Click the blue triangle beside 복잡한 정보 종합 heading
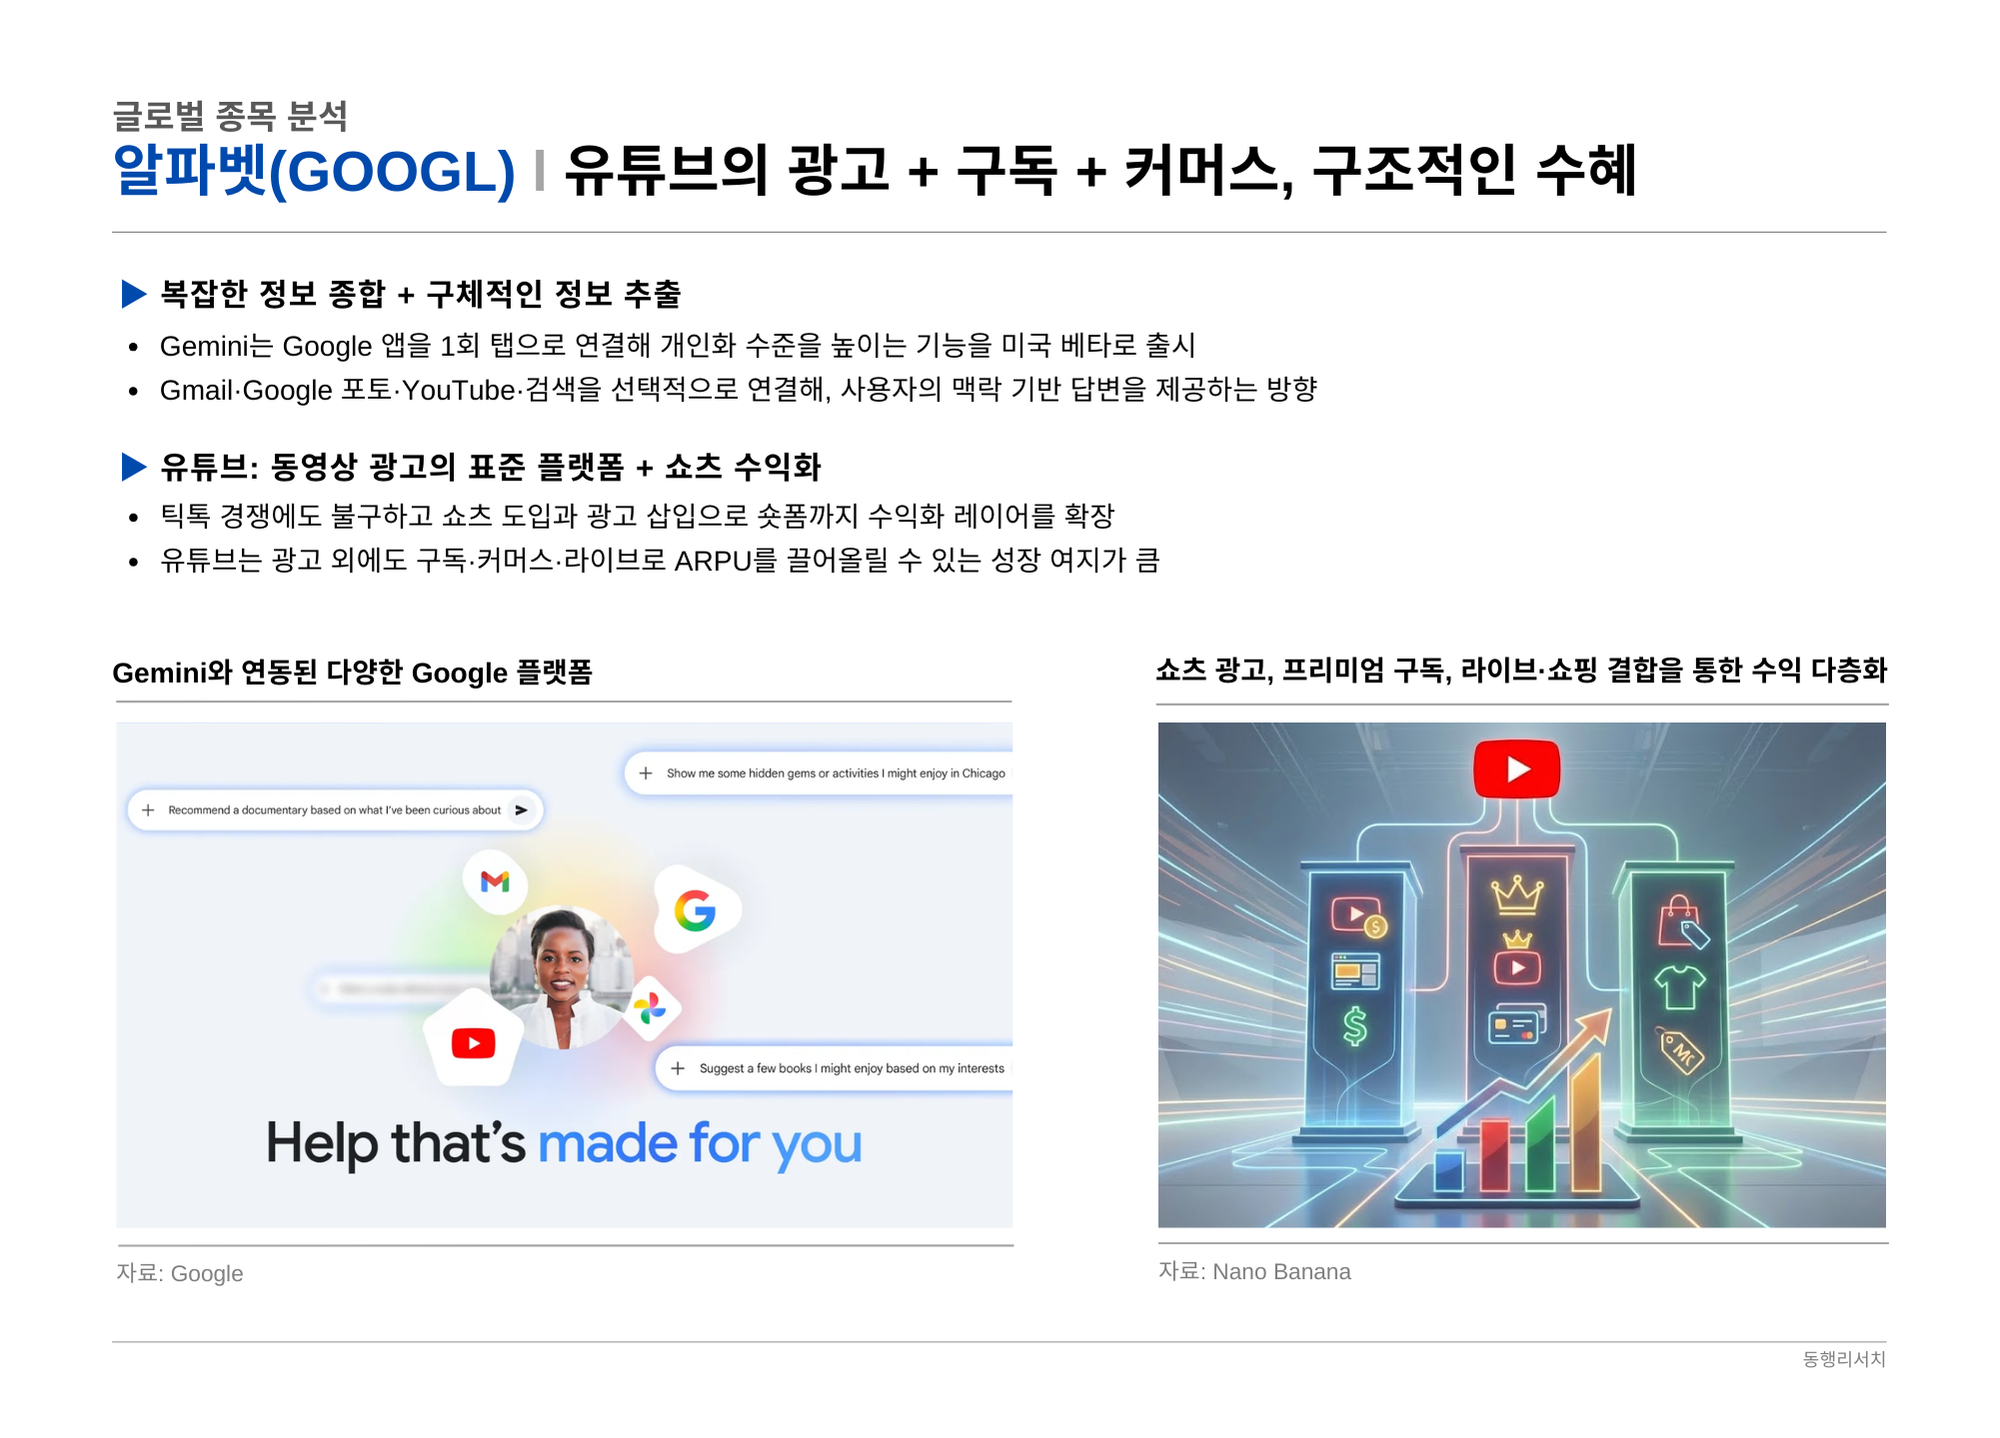The height and width of the screenshot is (1438, 2000). (134, 293)
